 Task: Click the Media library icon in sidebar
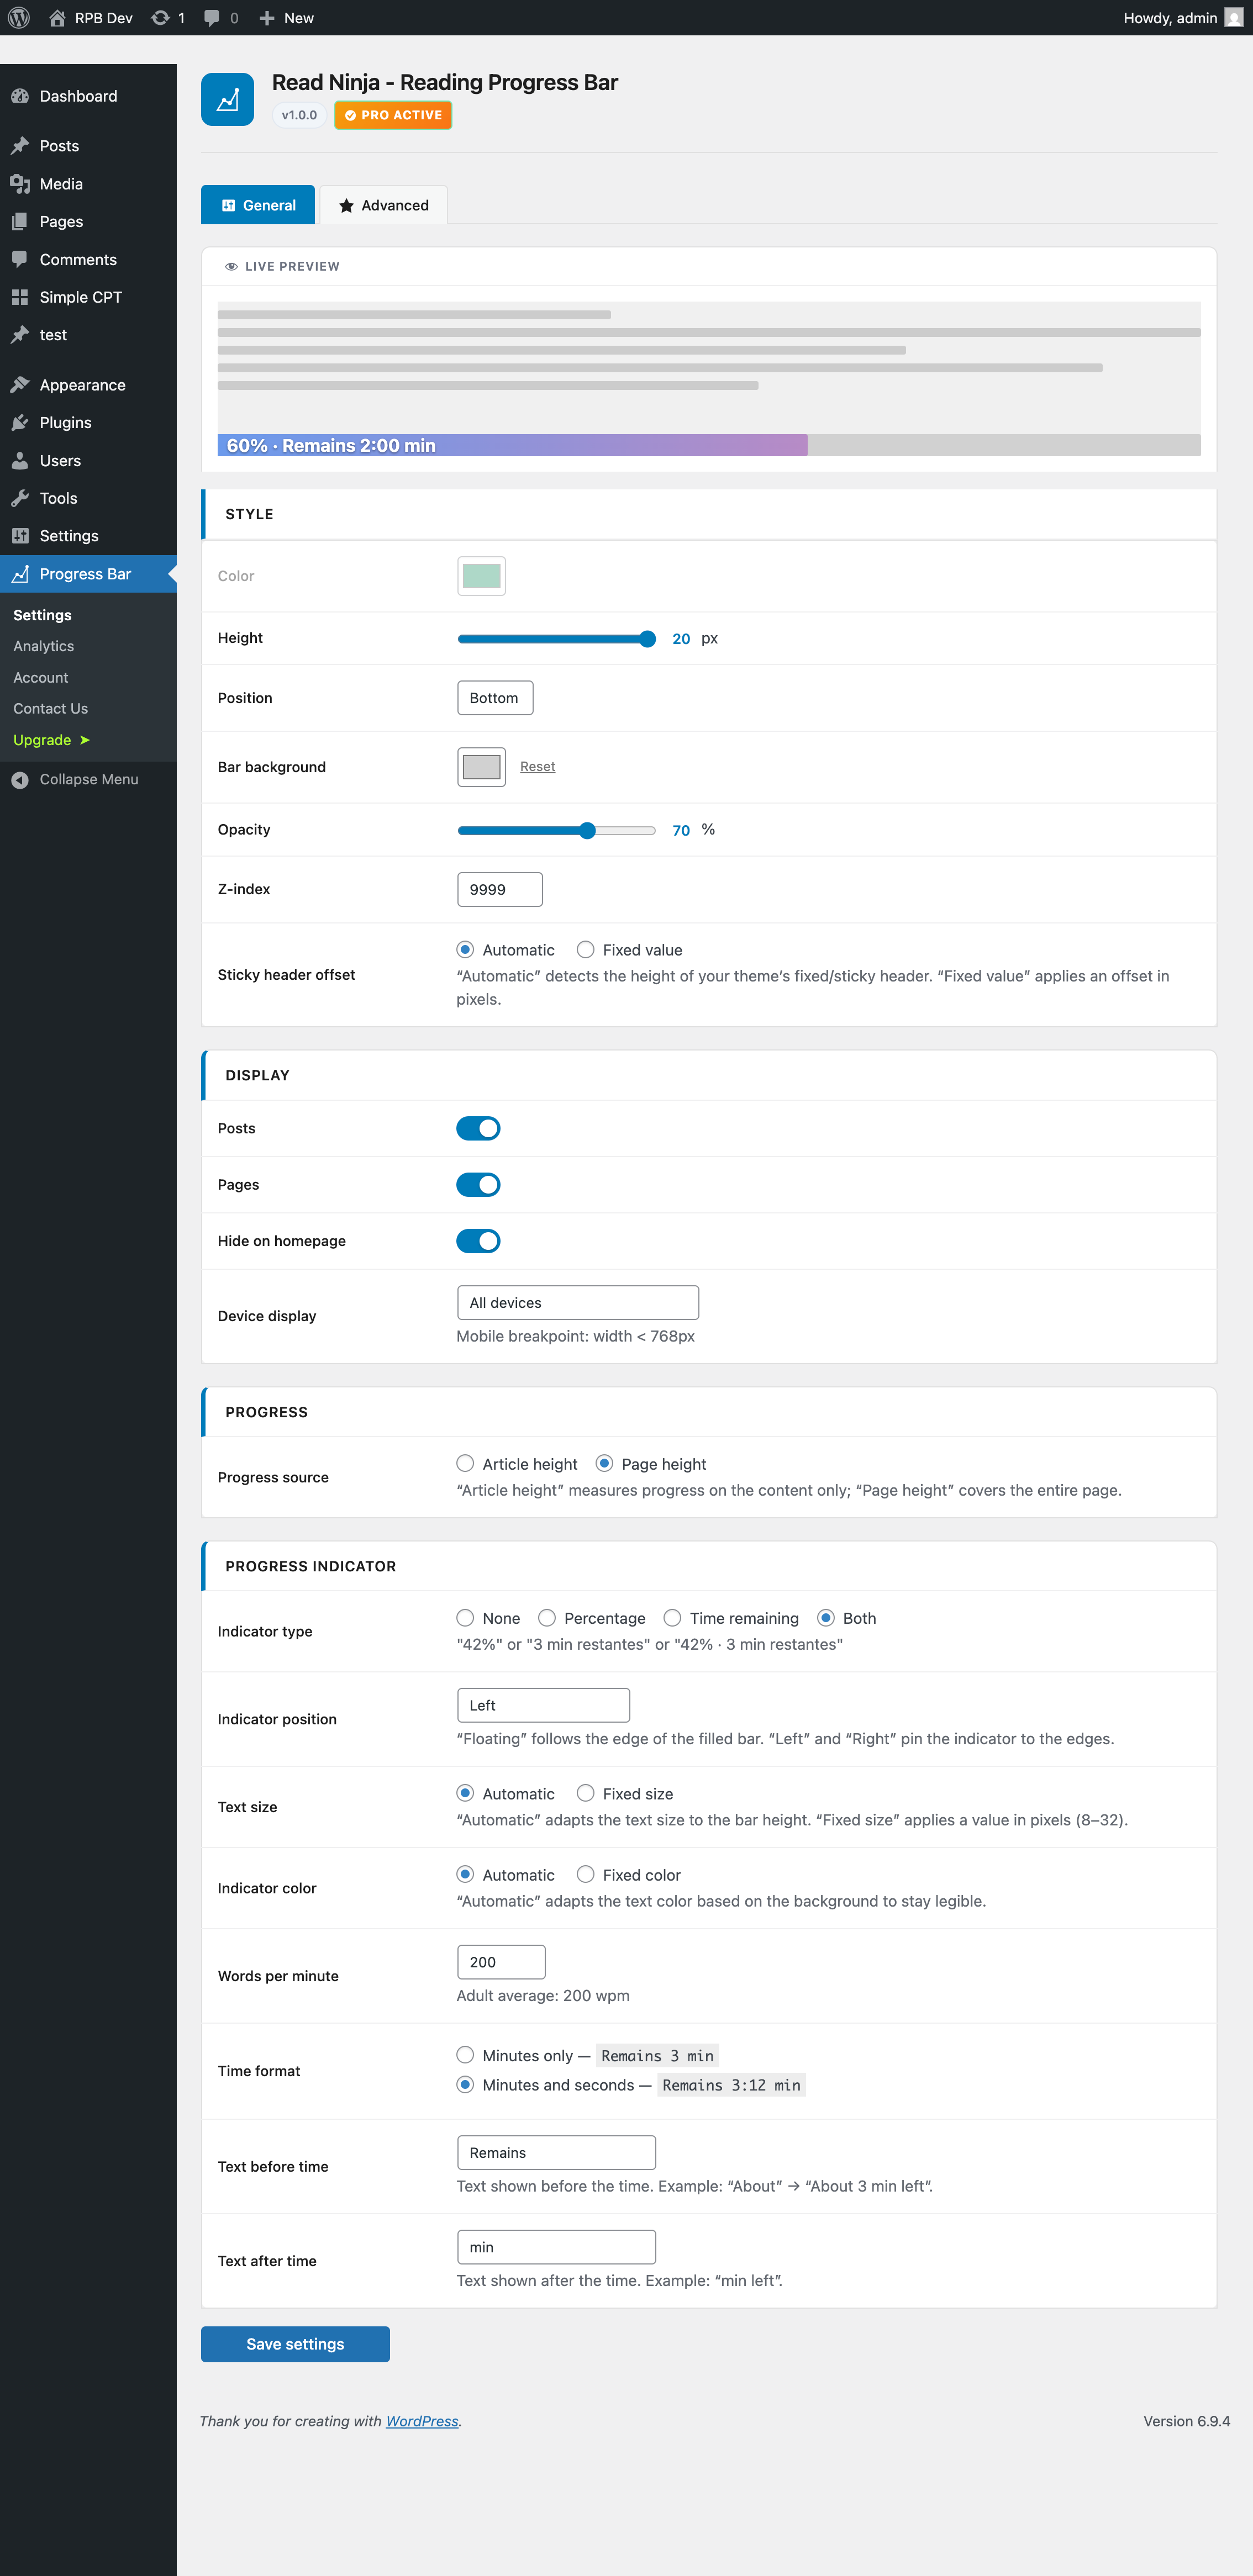click(21, 183)
